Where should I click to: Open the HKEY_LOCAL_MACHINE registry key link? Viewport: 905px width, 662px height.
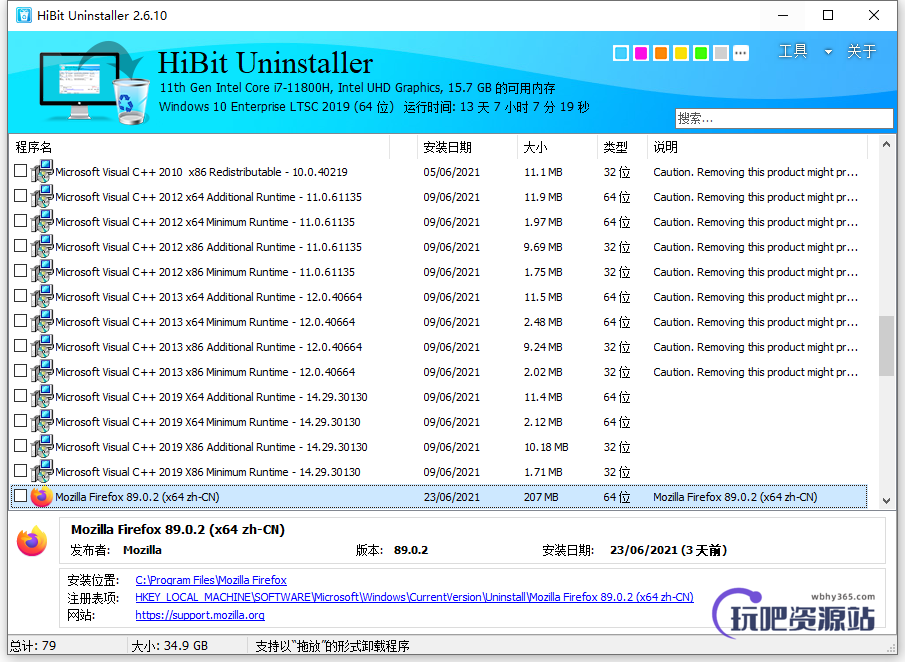coord(414,597)
